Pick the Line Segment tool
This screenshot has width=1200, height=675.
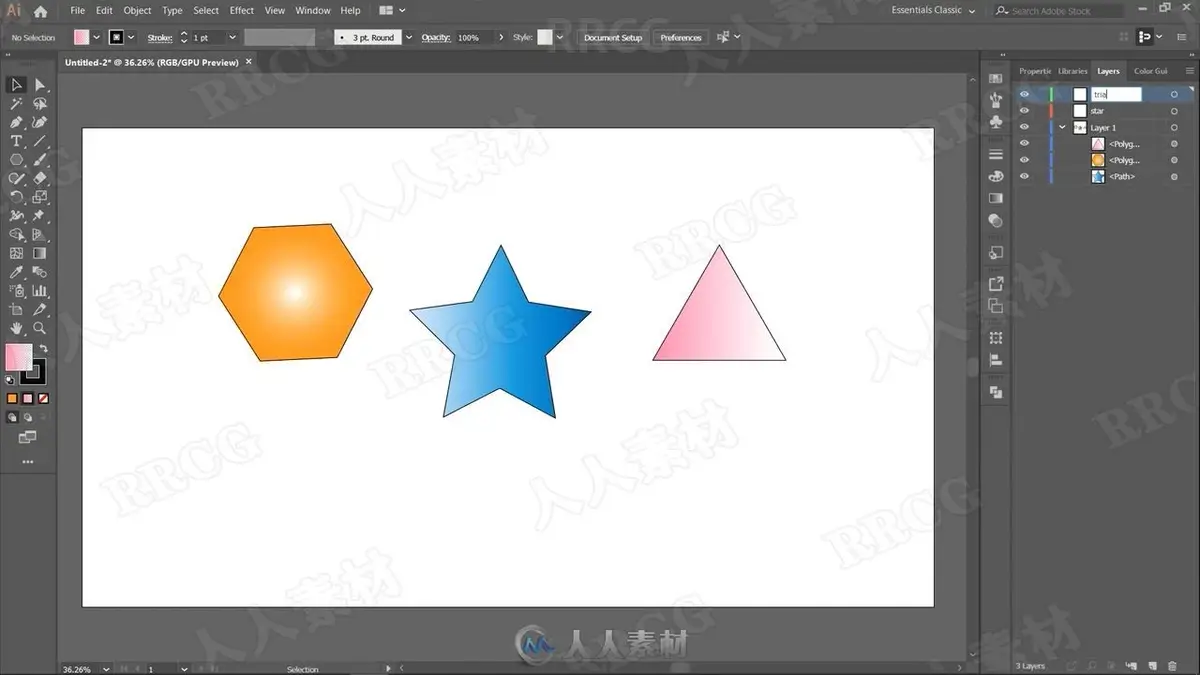[40, 141]
